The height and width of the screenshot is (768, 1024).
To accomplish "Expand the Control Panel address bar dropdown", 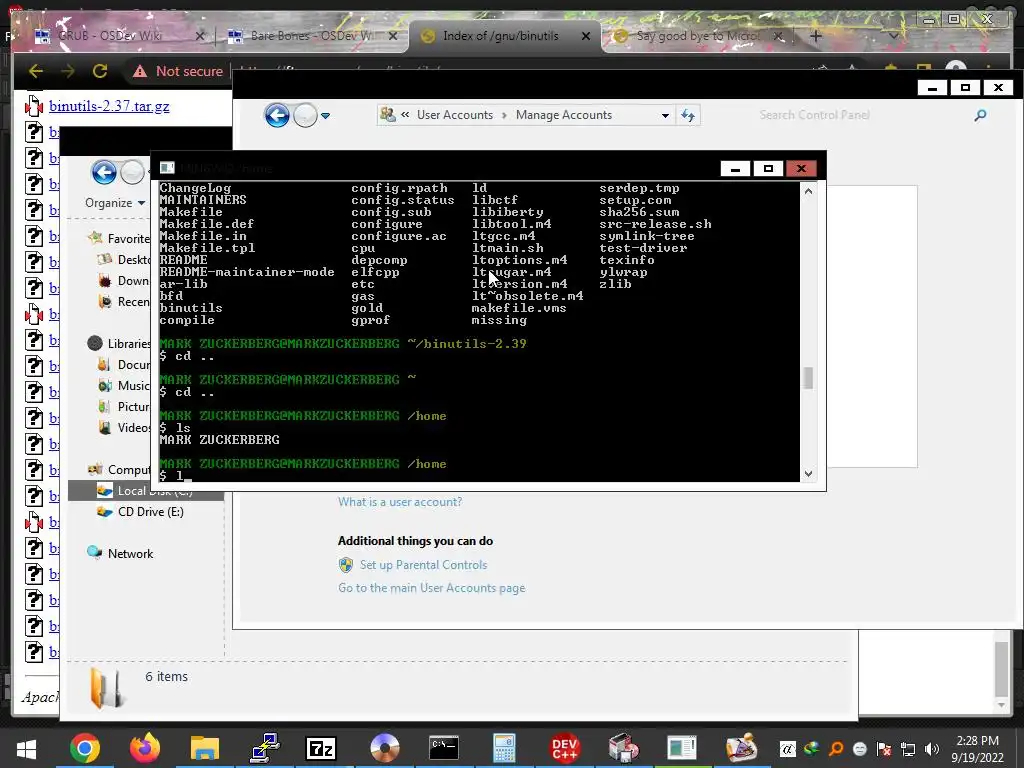I will coord(665,116).
